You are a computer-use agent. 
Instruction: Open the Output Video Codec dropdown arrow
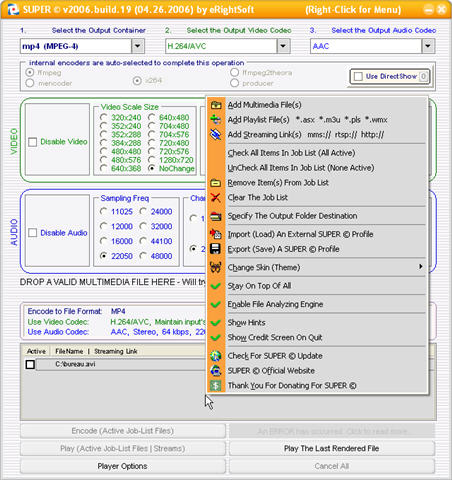pyautogui.click(x=283, y=46)
